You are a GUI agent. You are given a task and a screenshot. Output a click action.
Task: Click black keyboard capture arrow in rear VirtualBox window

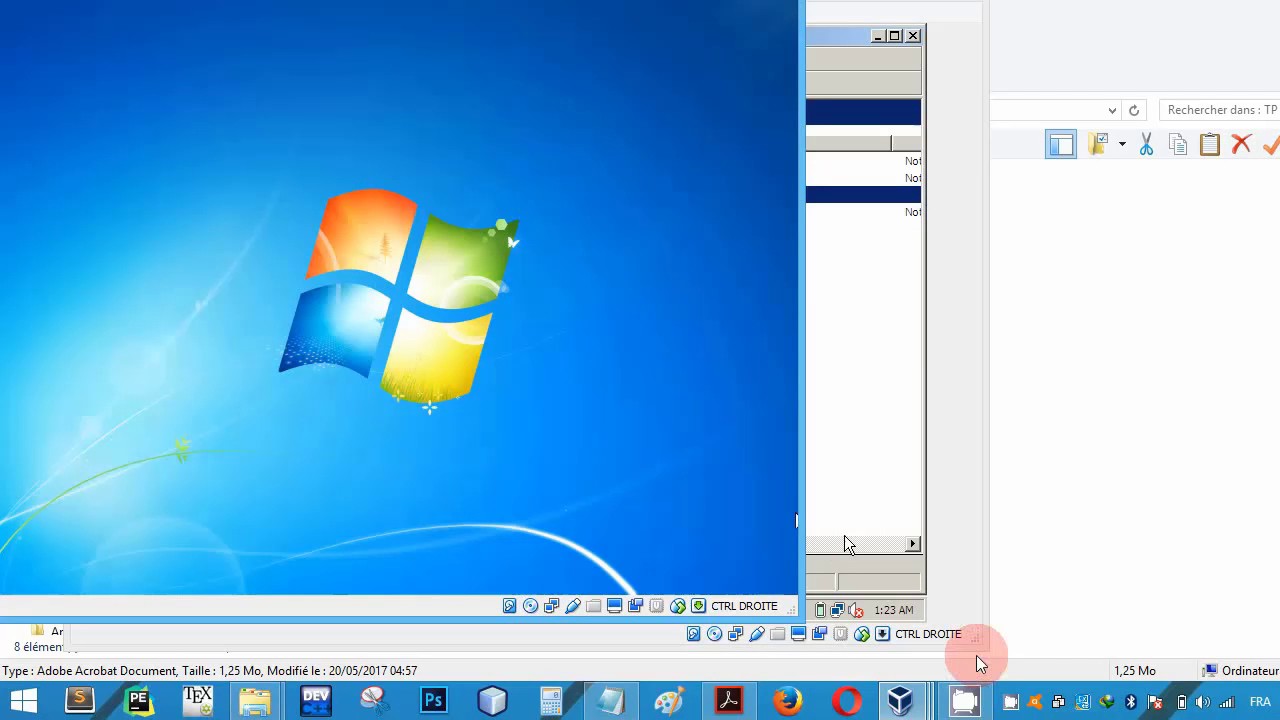pyautogui.click(x=883, y=634)
